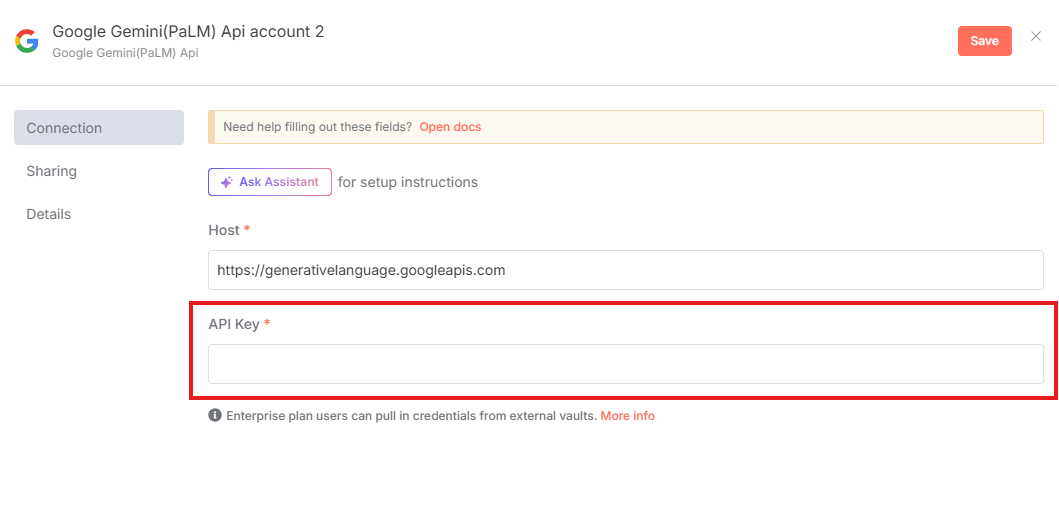Click the 'Need help filling out these fields?' text
This screenshot has width=1059, height=517.
(x=317, y=127)
